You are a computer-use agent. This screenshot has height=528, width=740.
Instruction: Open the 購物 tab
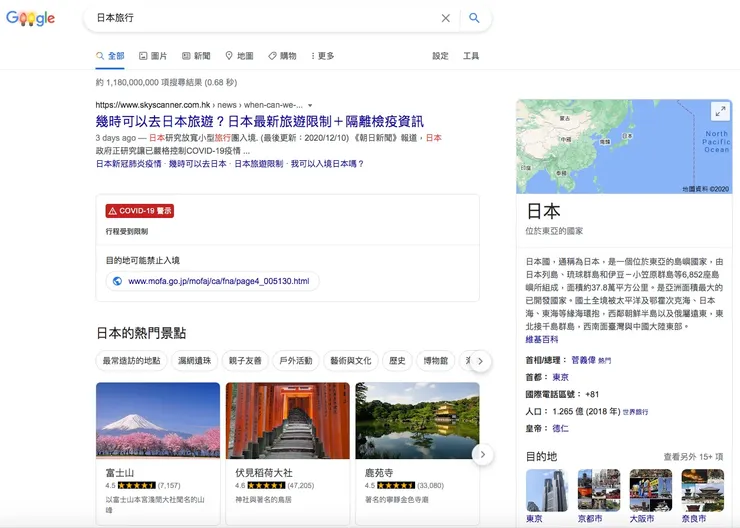[282, 56]
